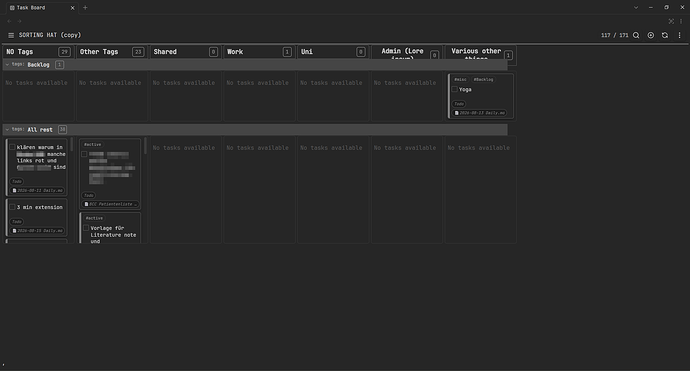This screenshot has width=690, height=371.
Task: Click the Backlog swimlane count badge
Action: click(59, 65)
